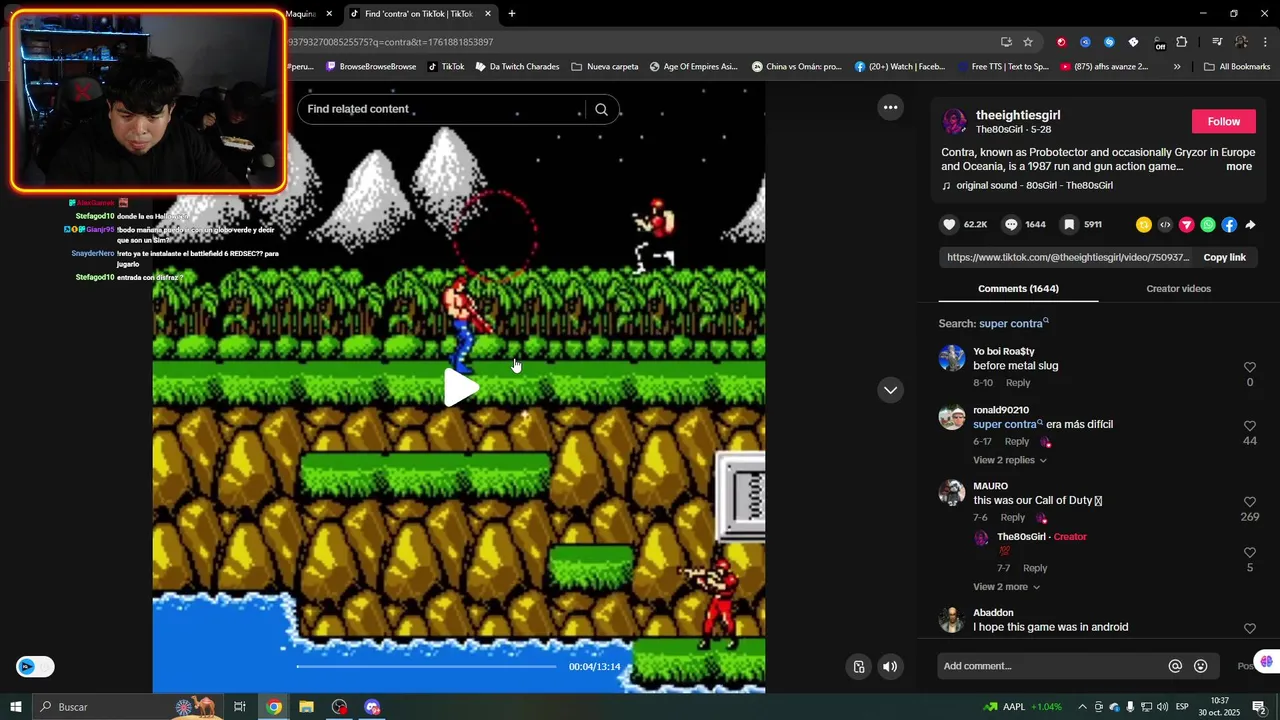Reply to ronald90210's comment

1017,442
